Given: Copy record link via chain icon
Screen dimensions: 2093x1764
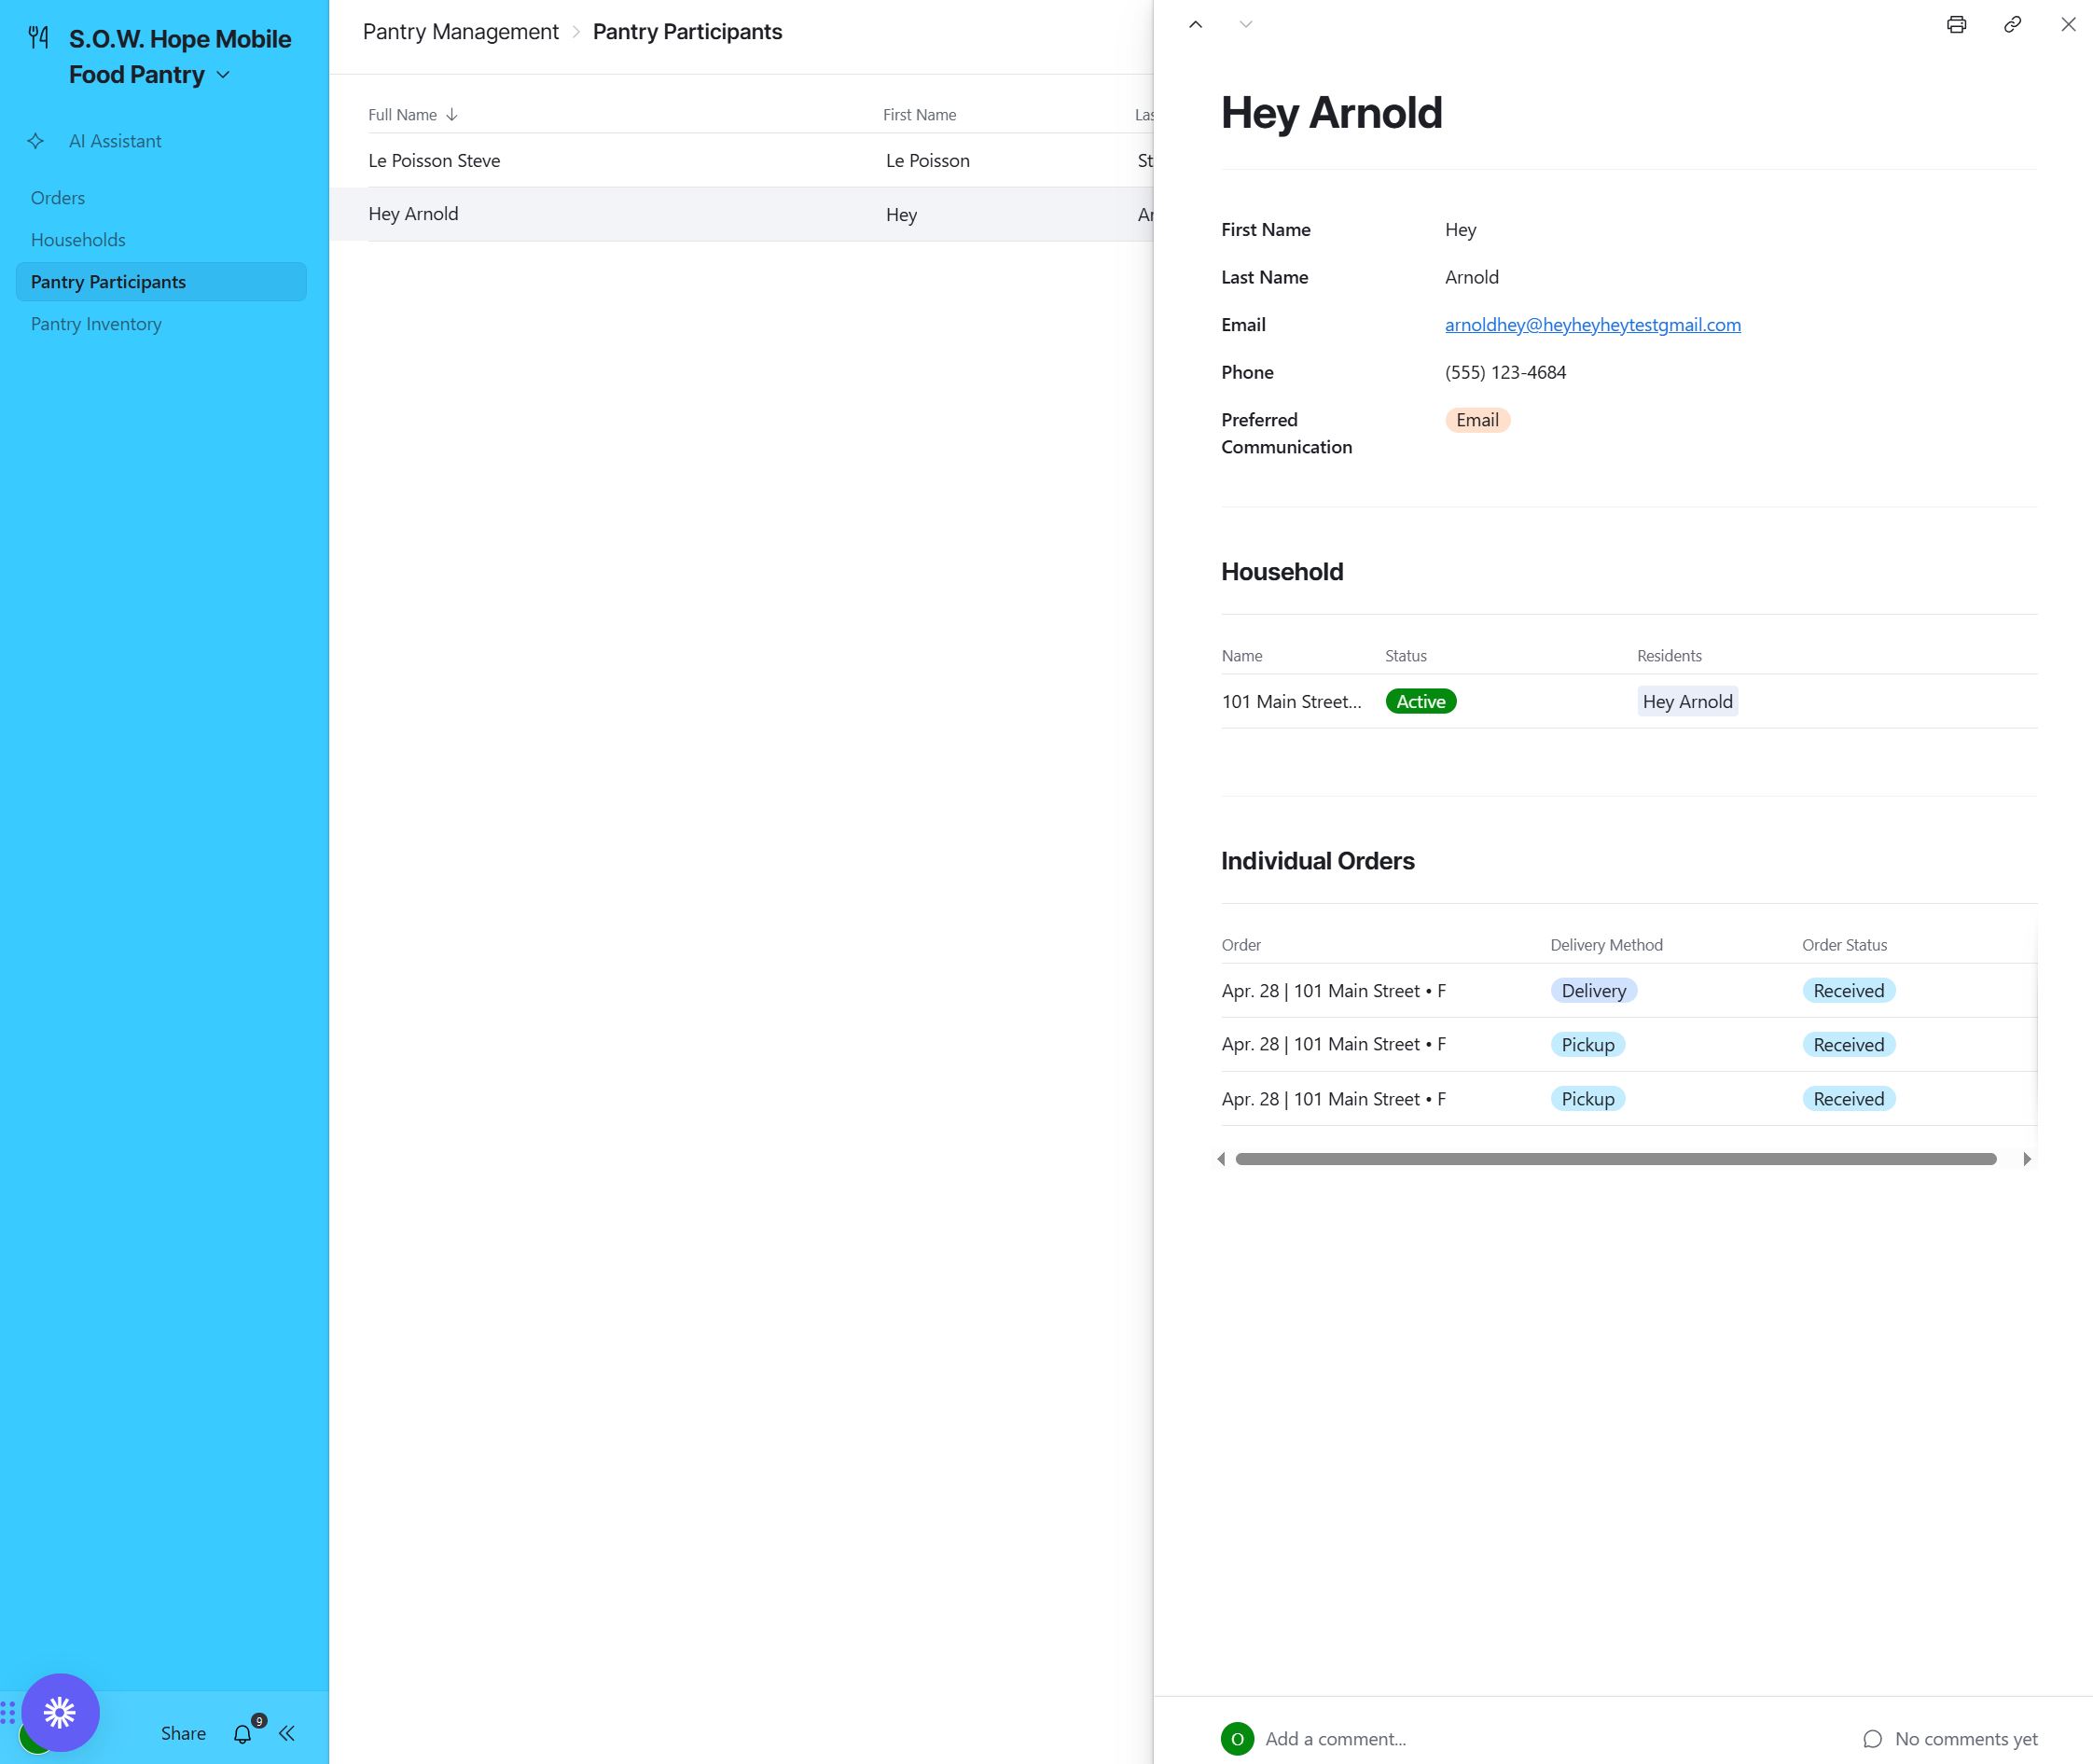Looking at the screenshot, I should click(2012, 24).
